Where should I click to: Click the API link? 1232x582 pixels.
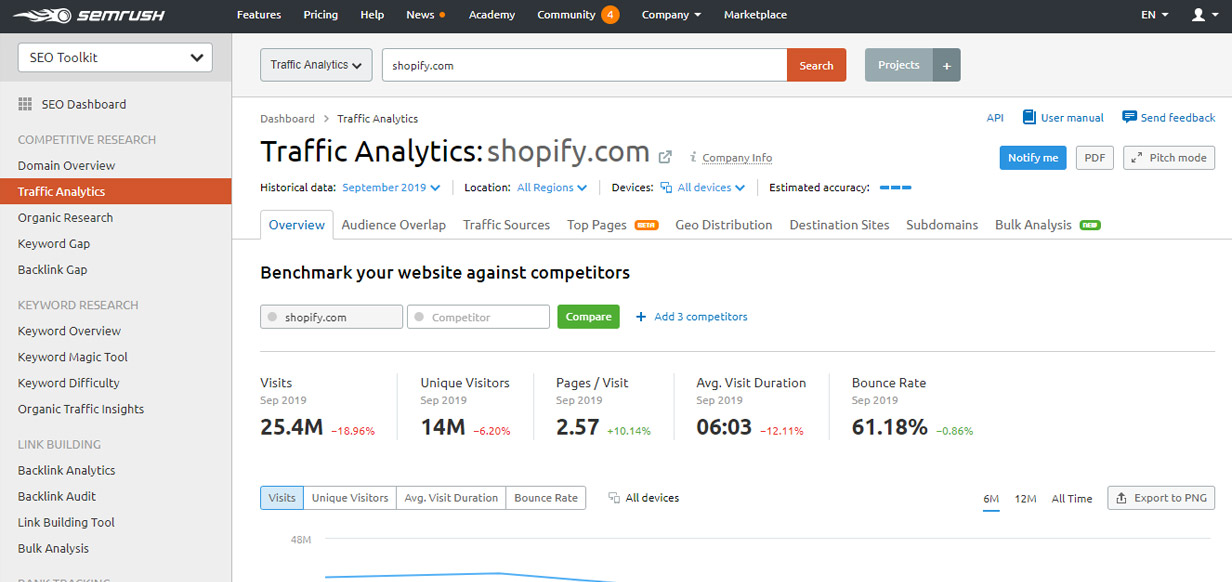995,118
